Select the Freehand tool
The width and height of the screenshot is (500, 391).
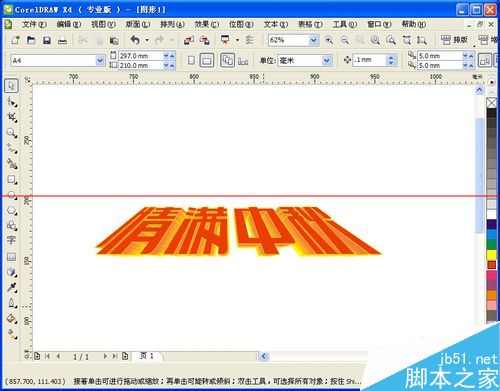click(x=12, y=149)
